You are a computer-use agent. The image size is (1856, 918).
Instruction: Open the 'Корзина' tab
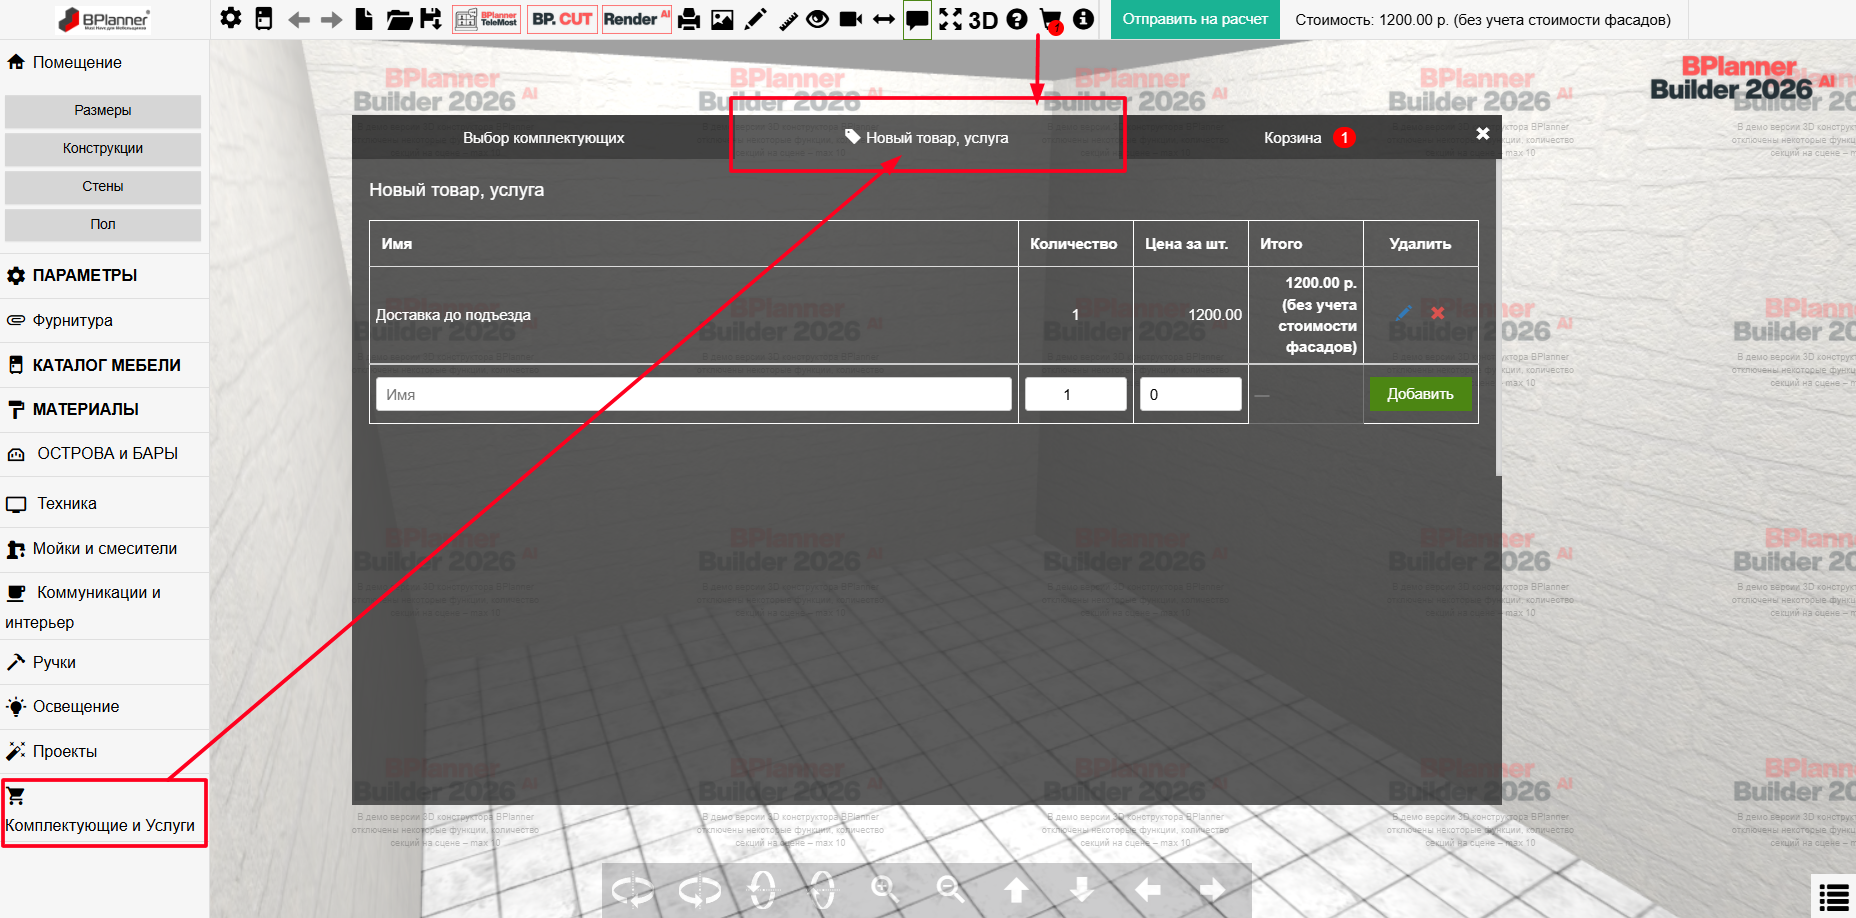(1309, 138)
